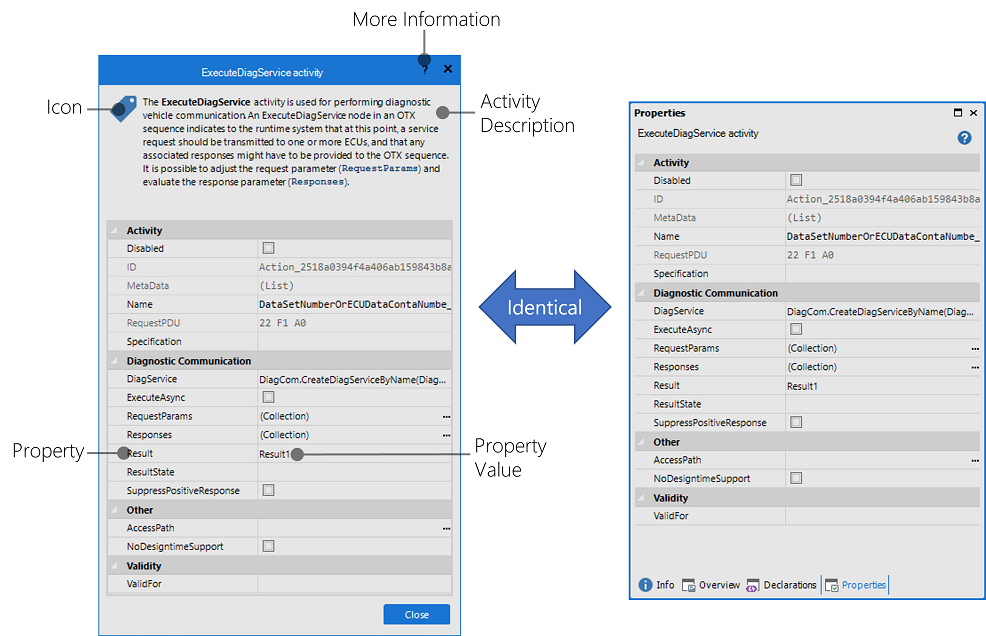Collapse the Validity section in the Properties panel
Viewport: 986px width, 636px height.
click(639, 497)
